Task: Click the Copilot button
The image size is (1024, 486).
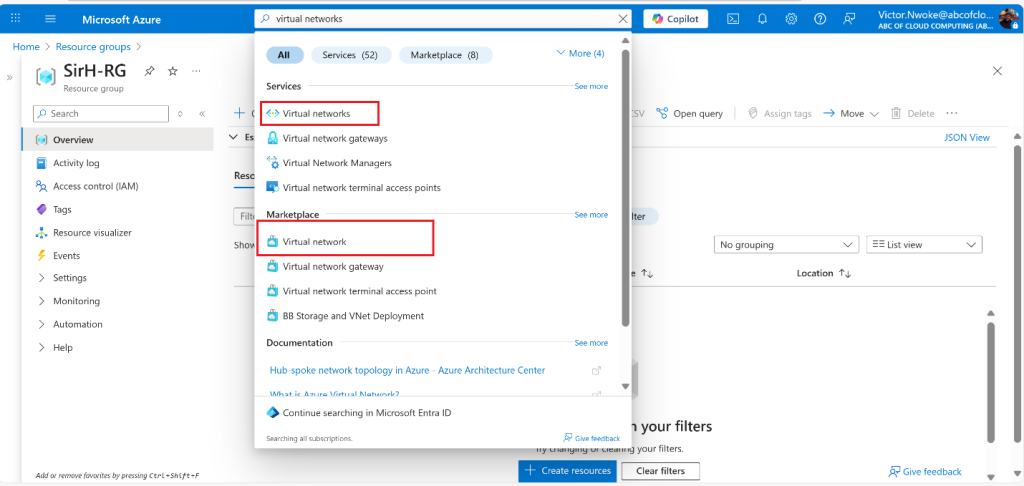Action: point(676,19)
